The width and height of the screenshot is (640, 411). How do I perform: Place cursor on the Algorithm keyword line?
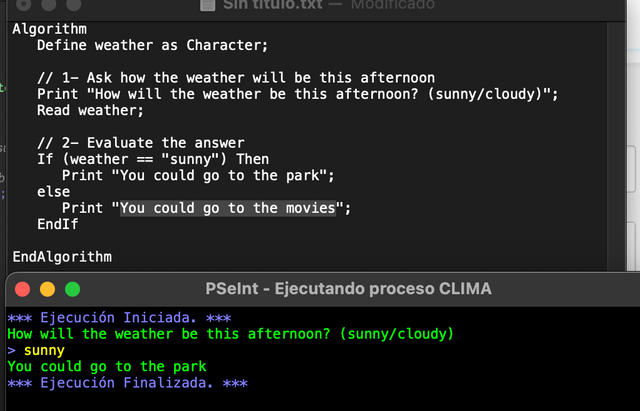[50, 29]
